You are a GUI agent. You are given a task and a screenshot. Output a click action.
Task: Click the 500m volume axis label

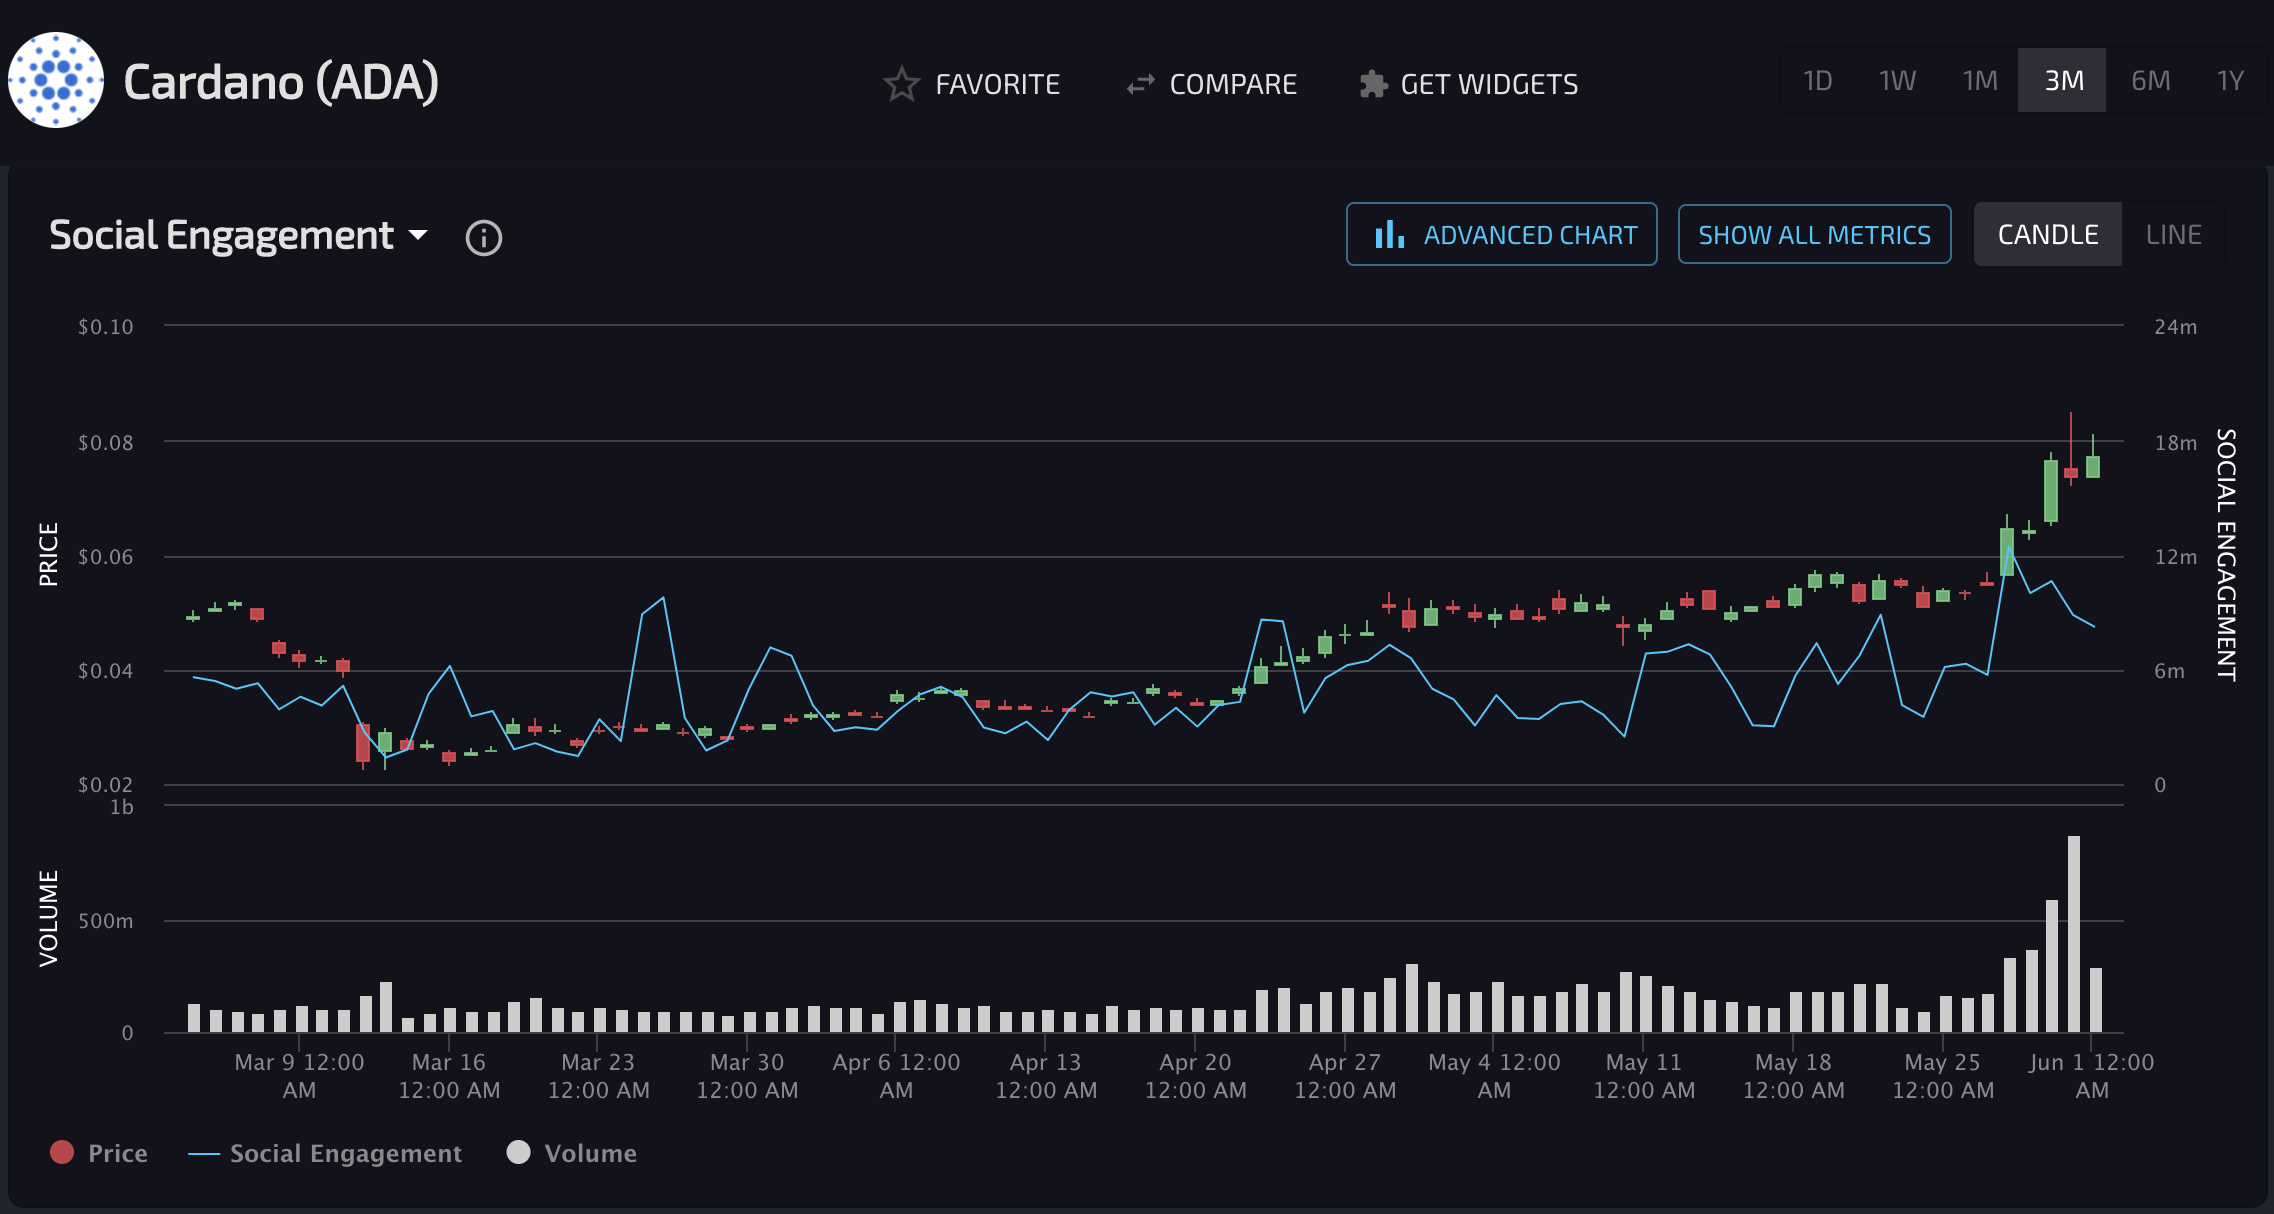pyautogui.click(x=105, y=921)
